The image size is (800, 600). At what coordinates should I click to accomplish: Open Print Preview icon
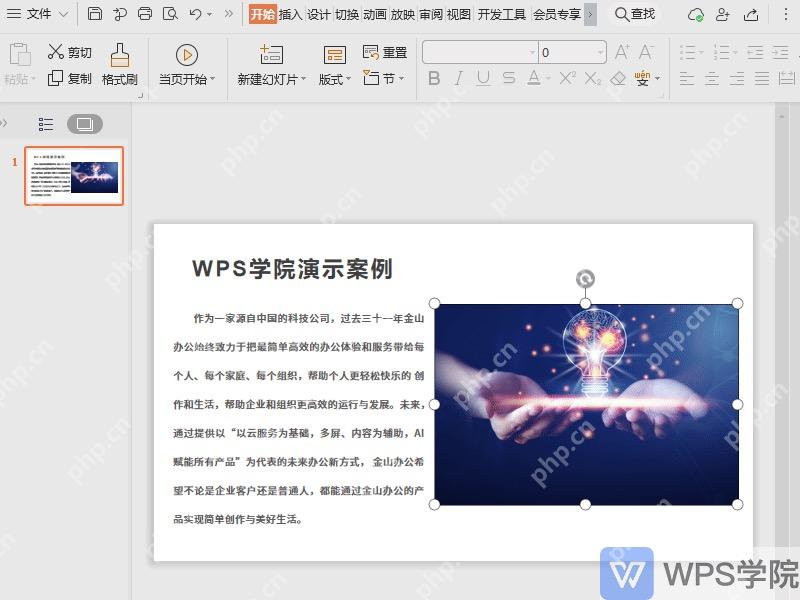[170, 14]
